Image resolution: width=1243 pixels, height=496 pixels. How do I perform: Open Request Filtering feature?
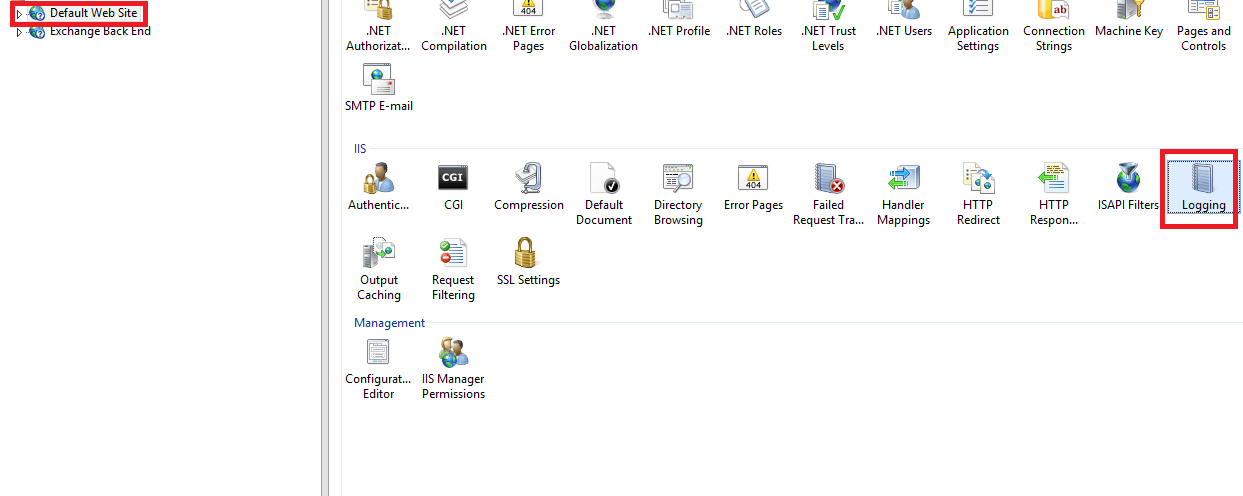[453, 269]
